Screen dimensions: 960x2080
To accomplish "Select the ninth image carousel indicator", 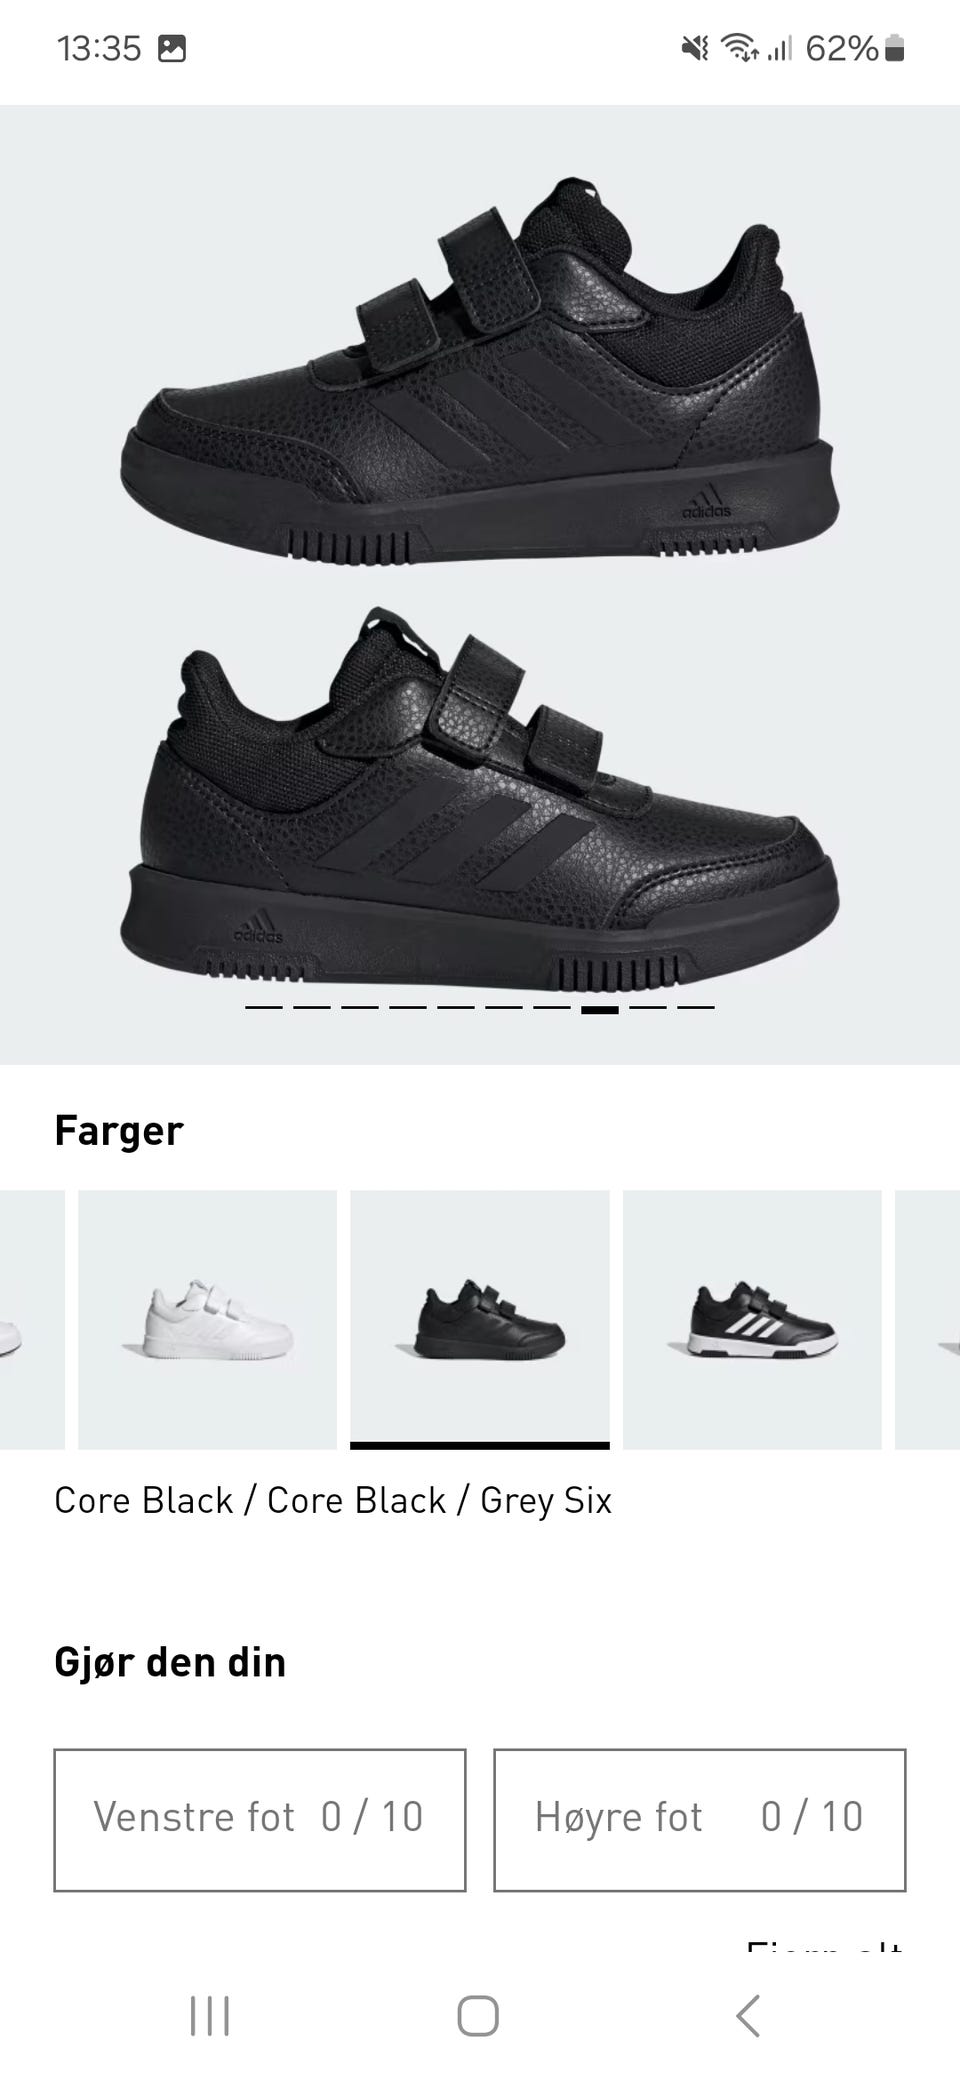I will pyautogui.click(x=648, y=1008).
